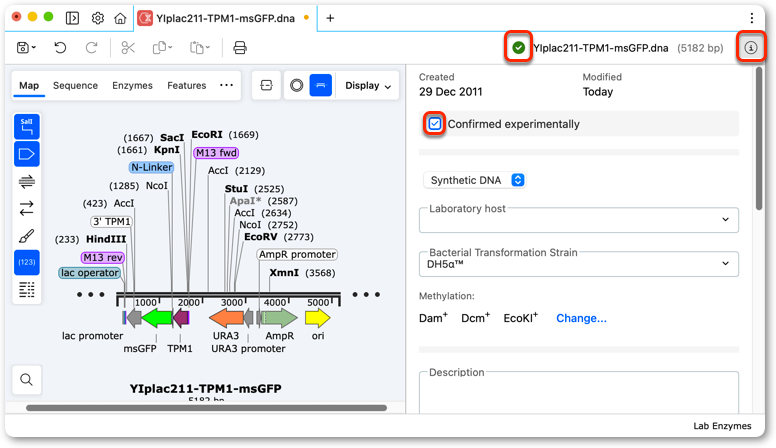
Task: Select the feature color brush icon
Action: tap(27, 236)
